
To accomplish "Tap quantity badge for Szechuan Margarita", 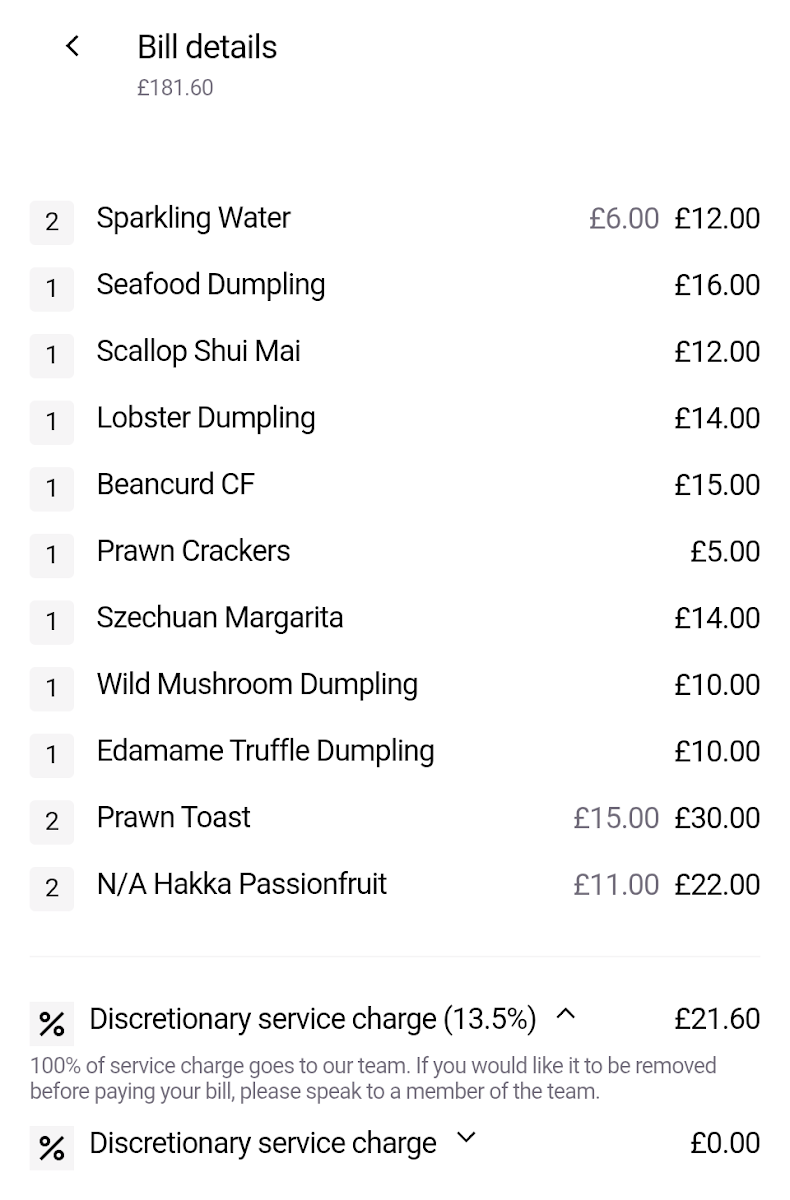I will pos(52,621).
